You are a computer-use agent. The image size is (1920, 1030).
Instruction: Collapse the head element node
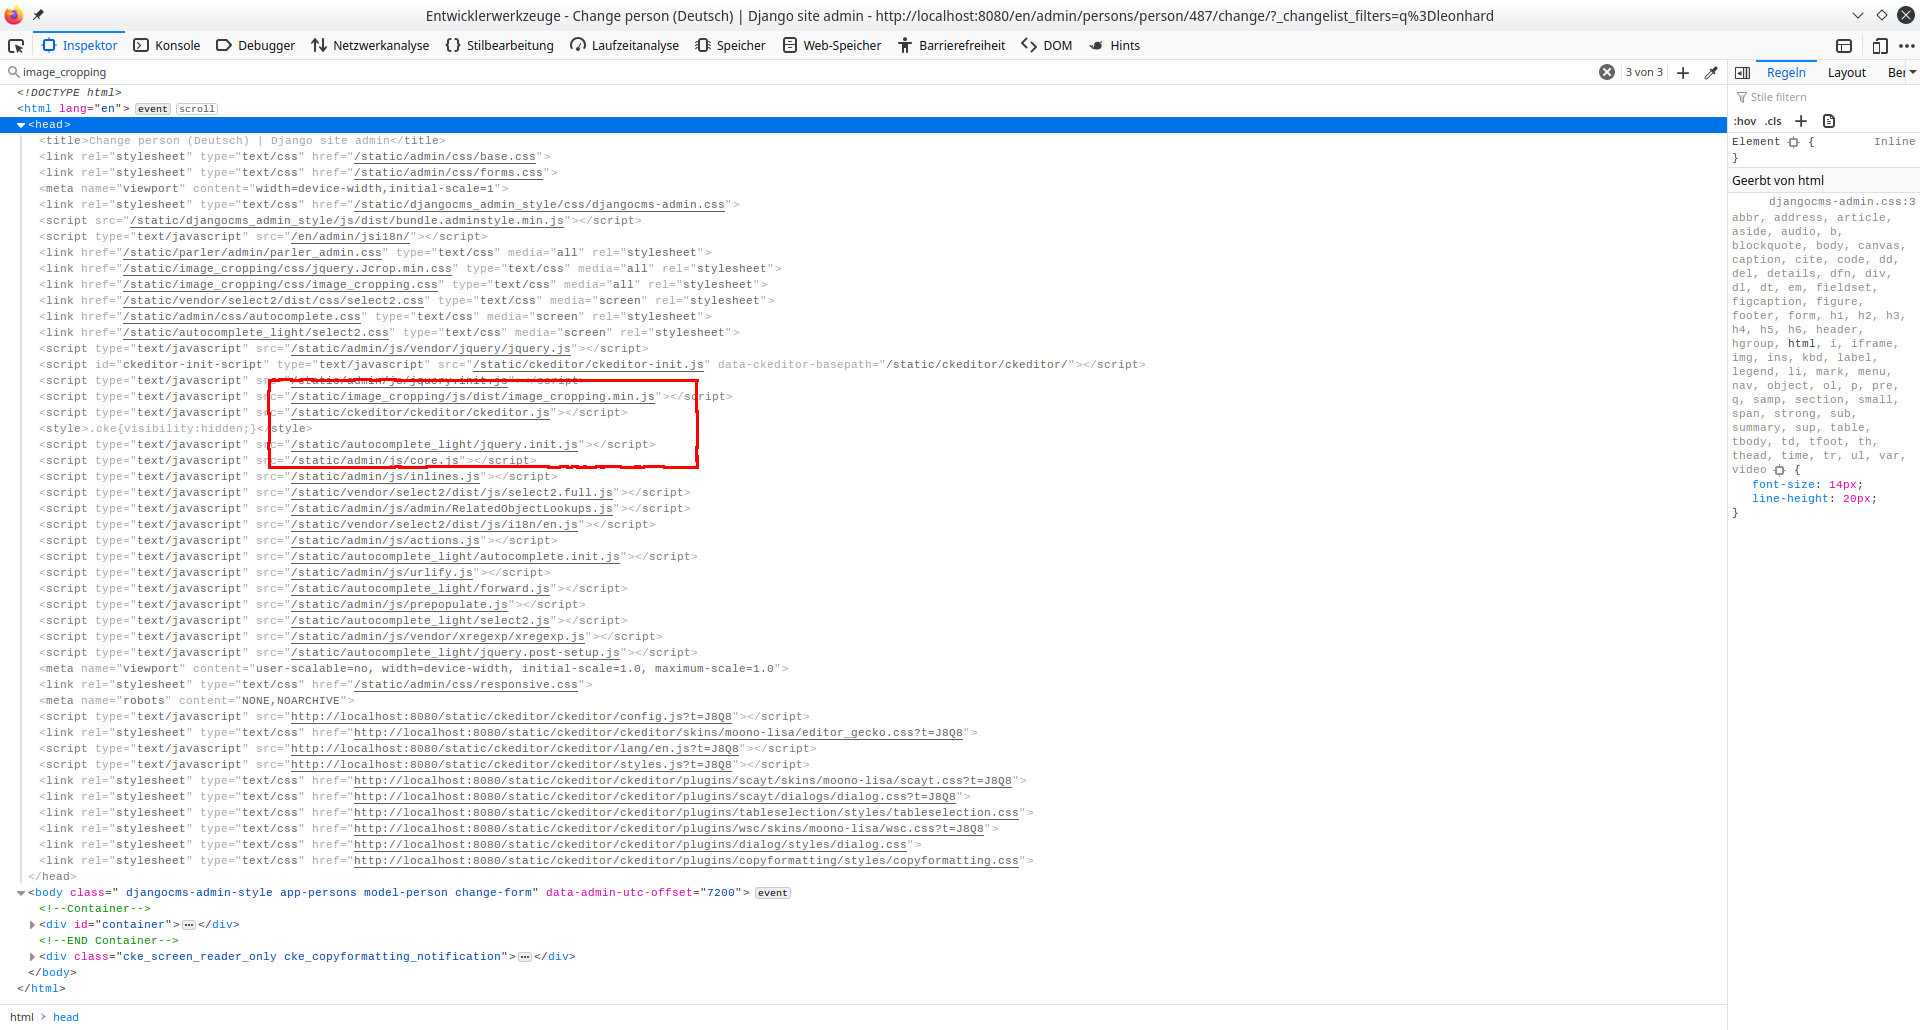(21, 124)
